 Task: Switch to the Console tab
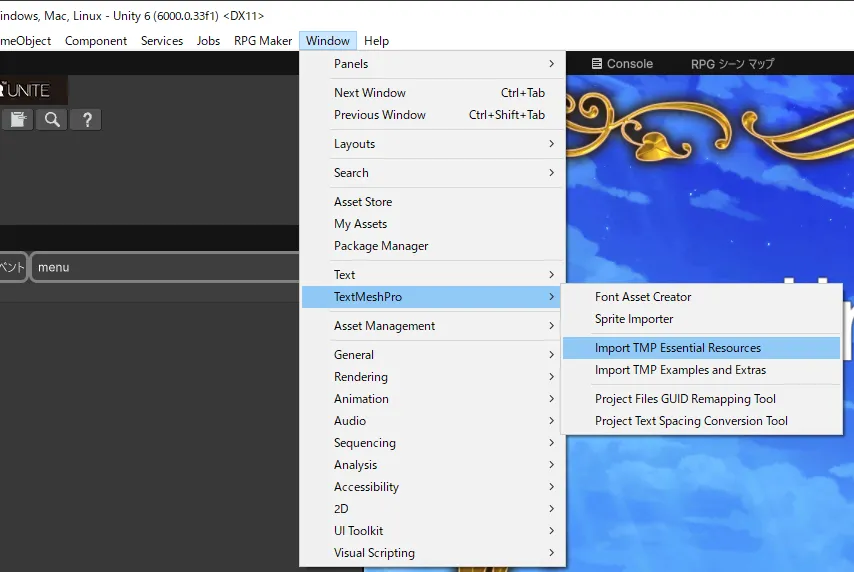(x=621, y=64)
